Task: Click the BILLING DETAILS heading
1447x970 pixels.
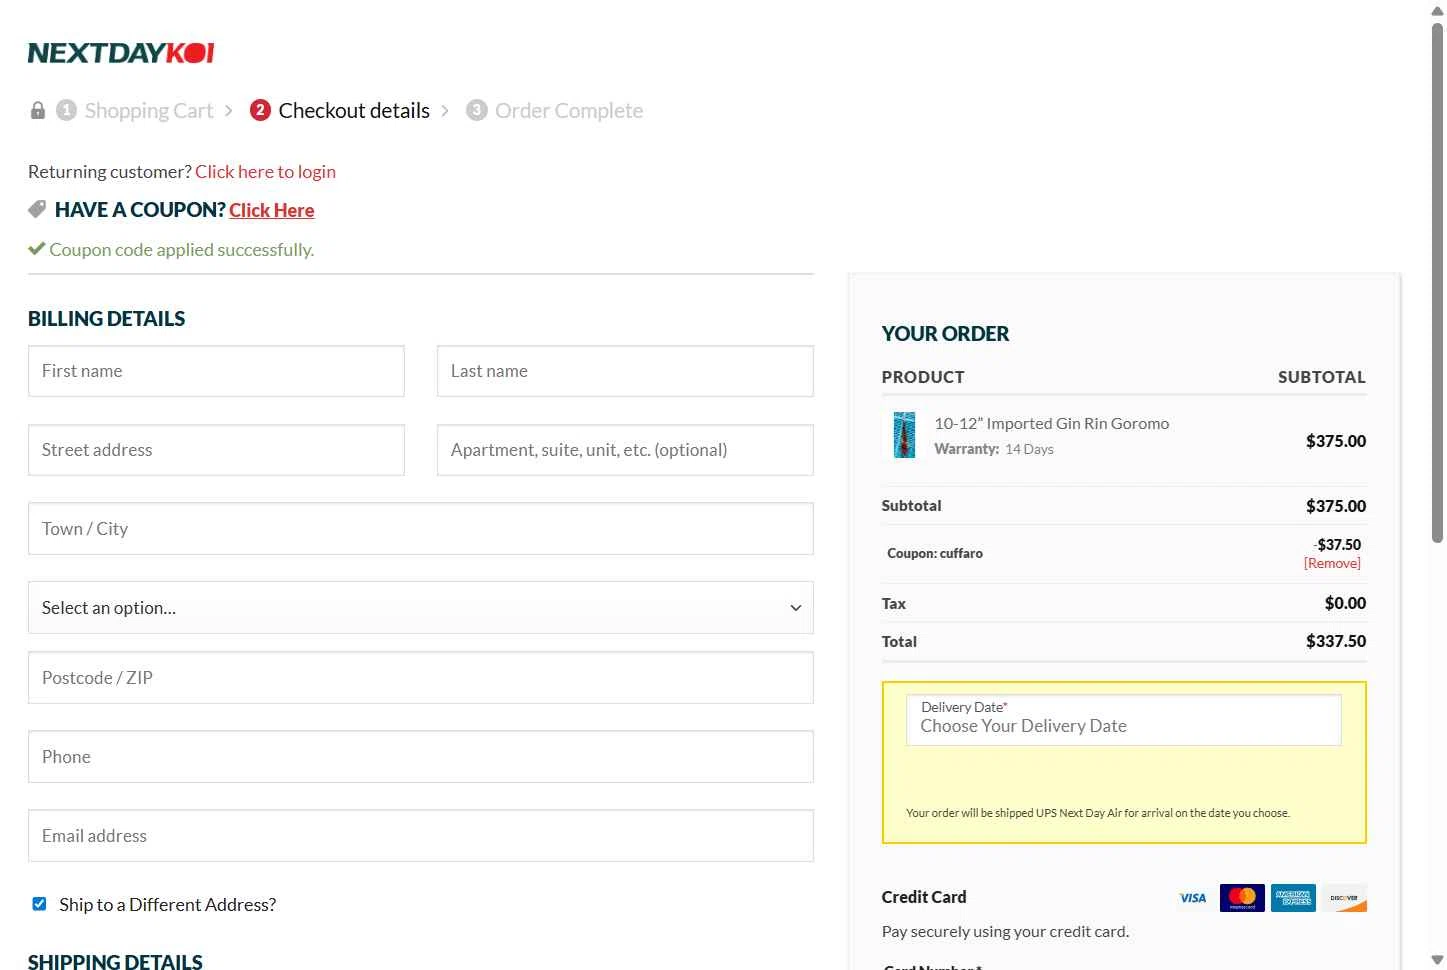Action: (107, 319)
